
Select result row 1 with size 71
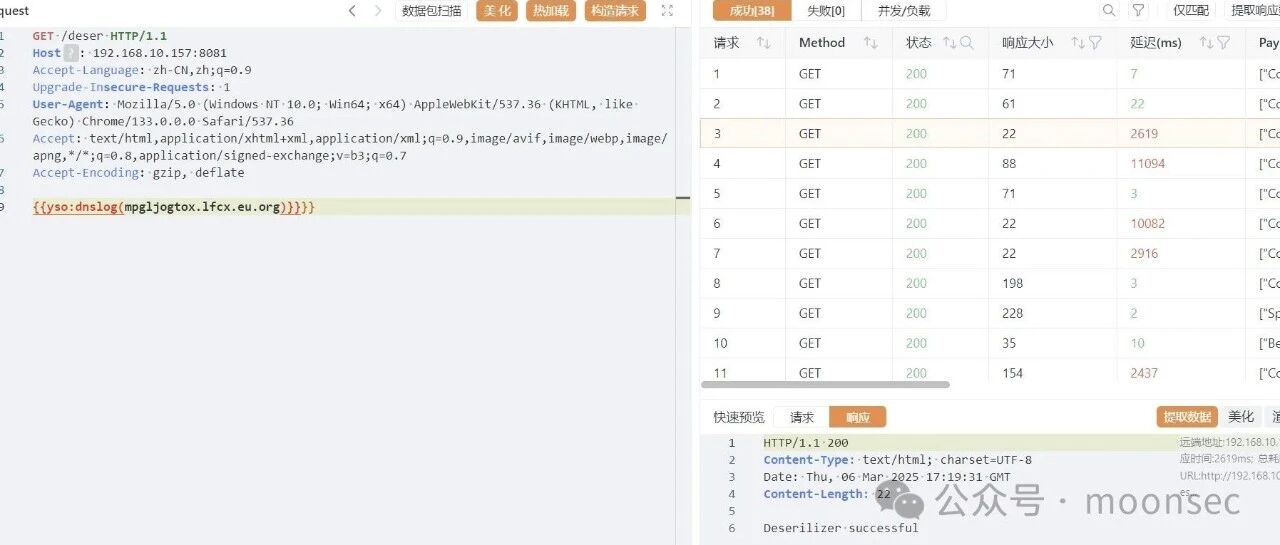990,74
